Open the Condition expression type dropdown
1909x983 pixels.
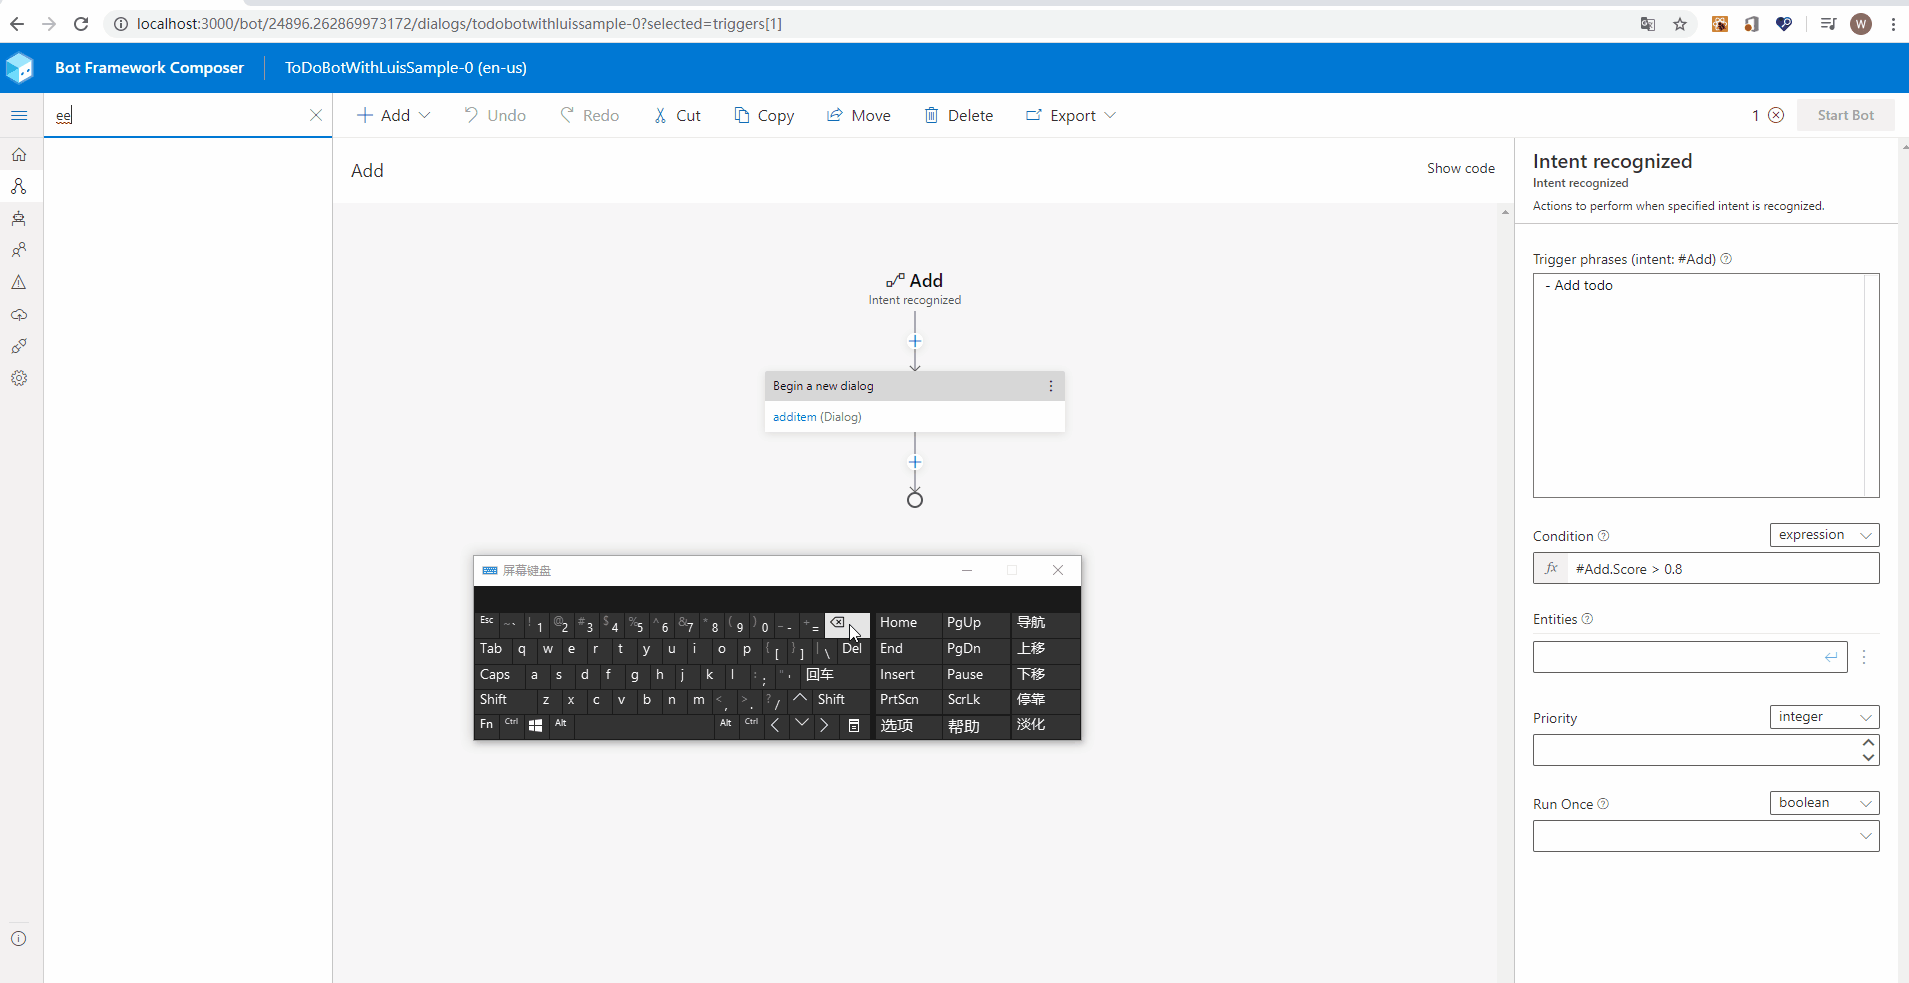point(1824,535)
